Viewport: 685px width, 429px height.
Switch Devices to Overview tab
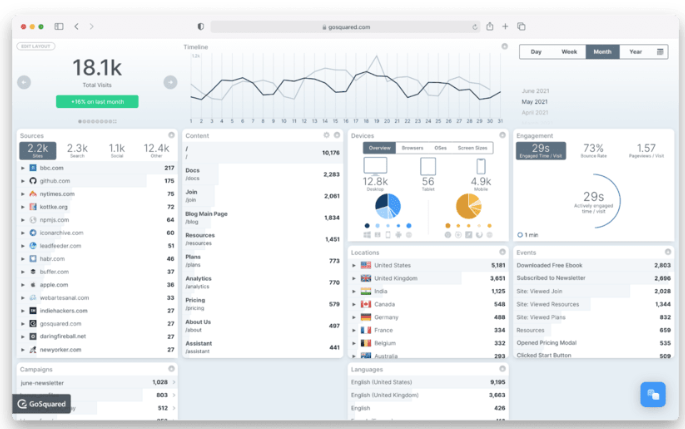click(379, 148)
